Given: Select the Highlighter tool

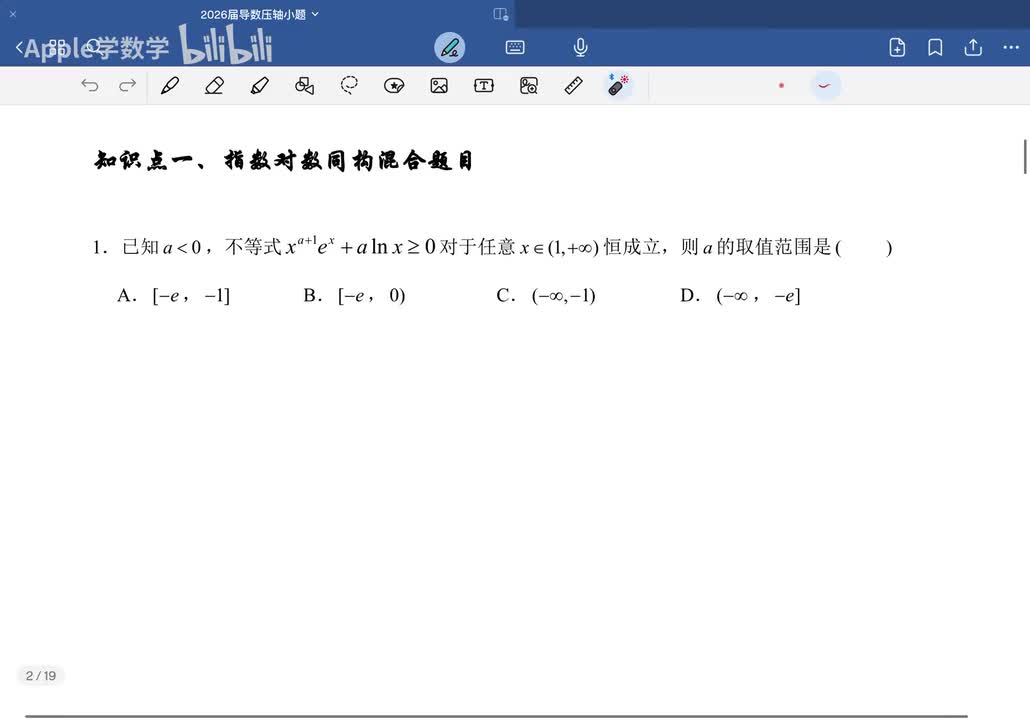Looking at the screenshot, I should click(x=259, y=85).
